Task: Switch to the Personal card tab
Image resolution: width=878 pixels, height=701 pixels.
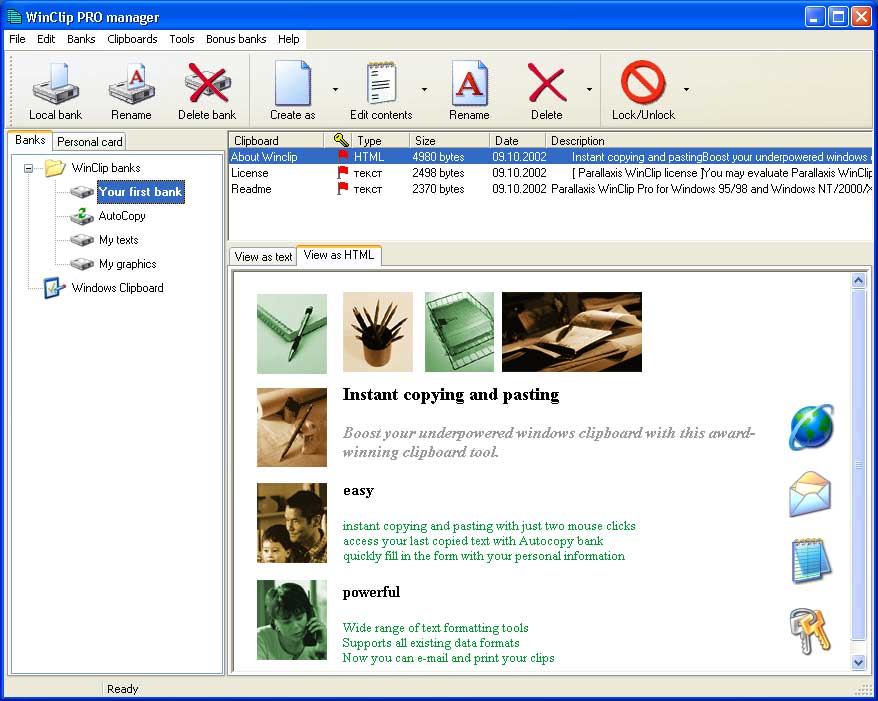Action: 90,142
